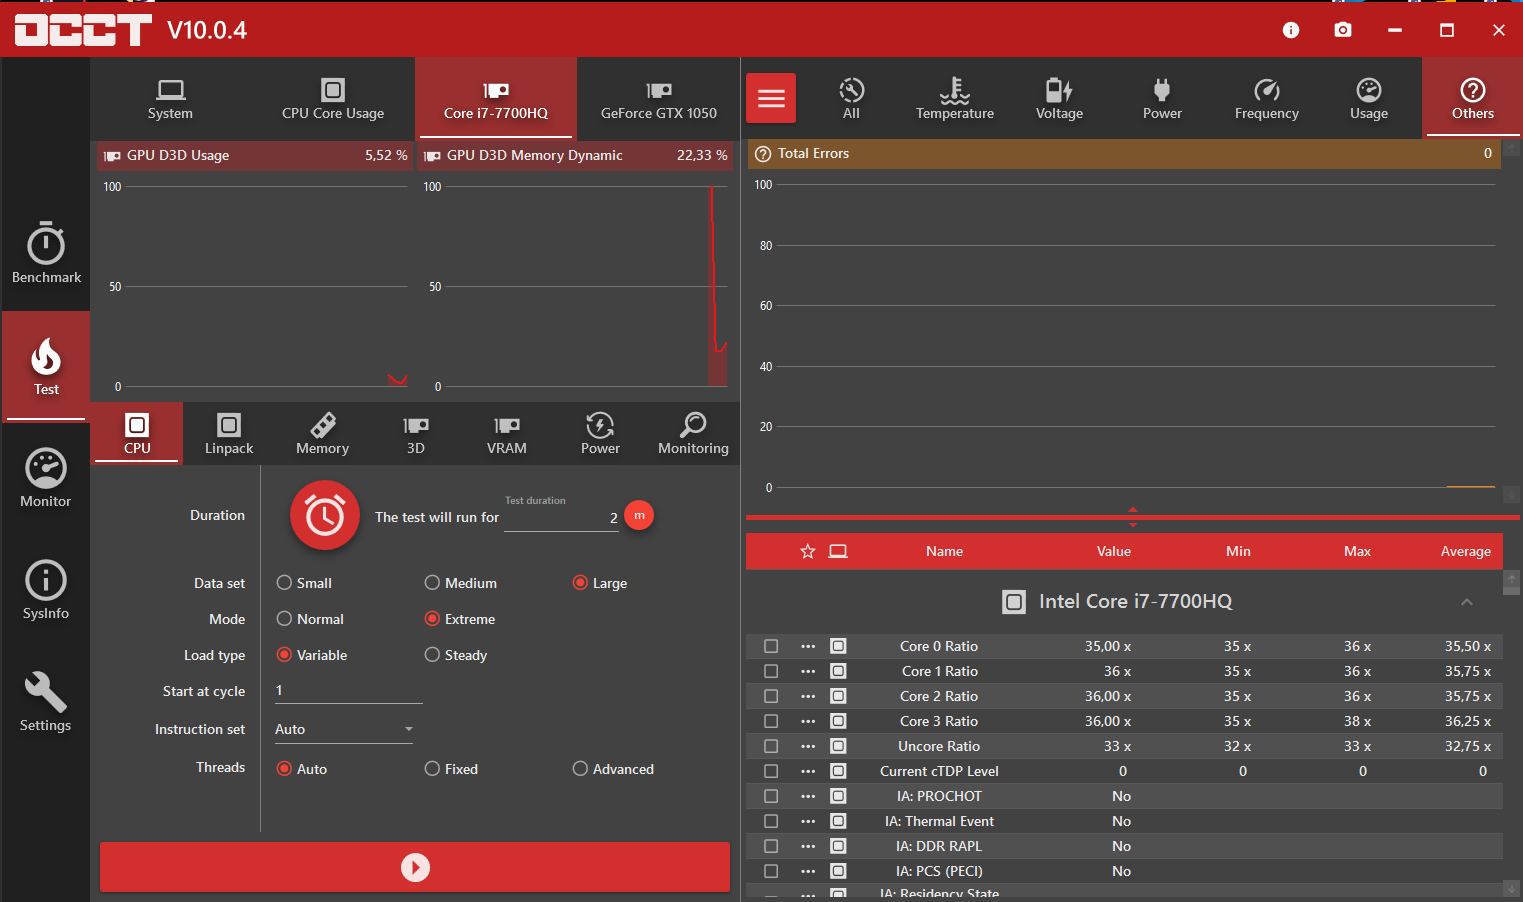Screen dimensions: 1523x902
Task: Open options menu for Core 1 Ratio
Action: pyautogui.click(x=808, y=671)
